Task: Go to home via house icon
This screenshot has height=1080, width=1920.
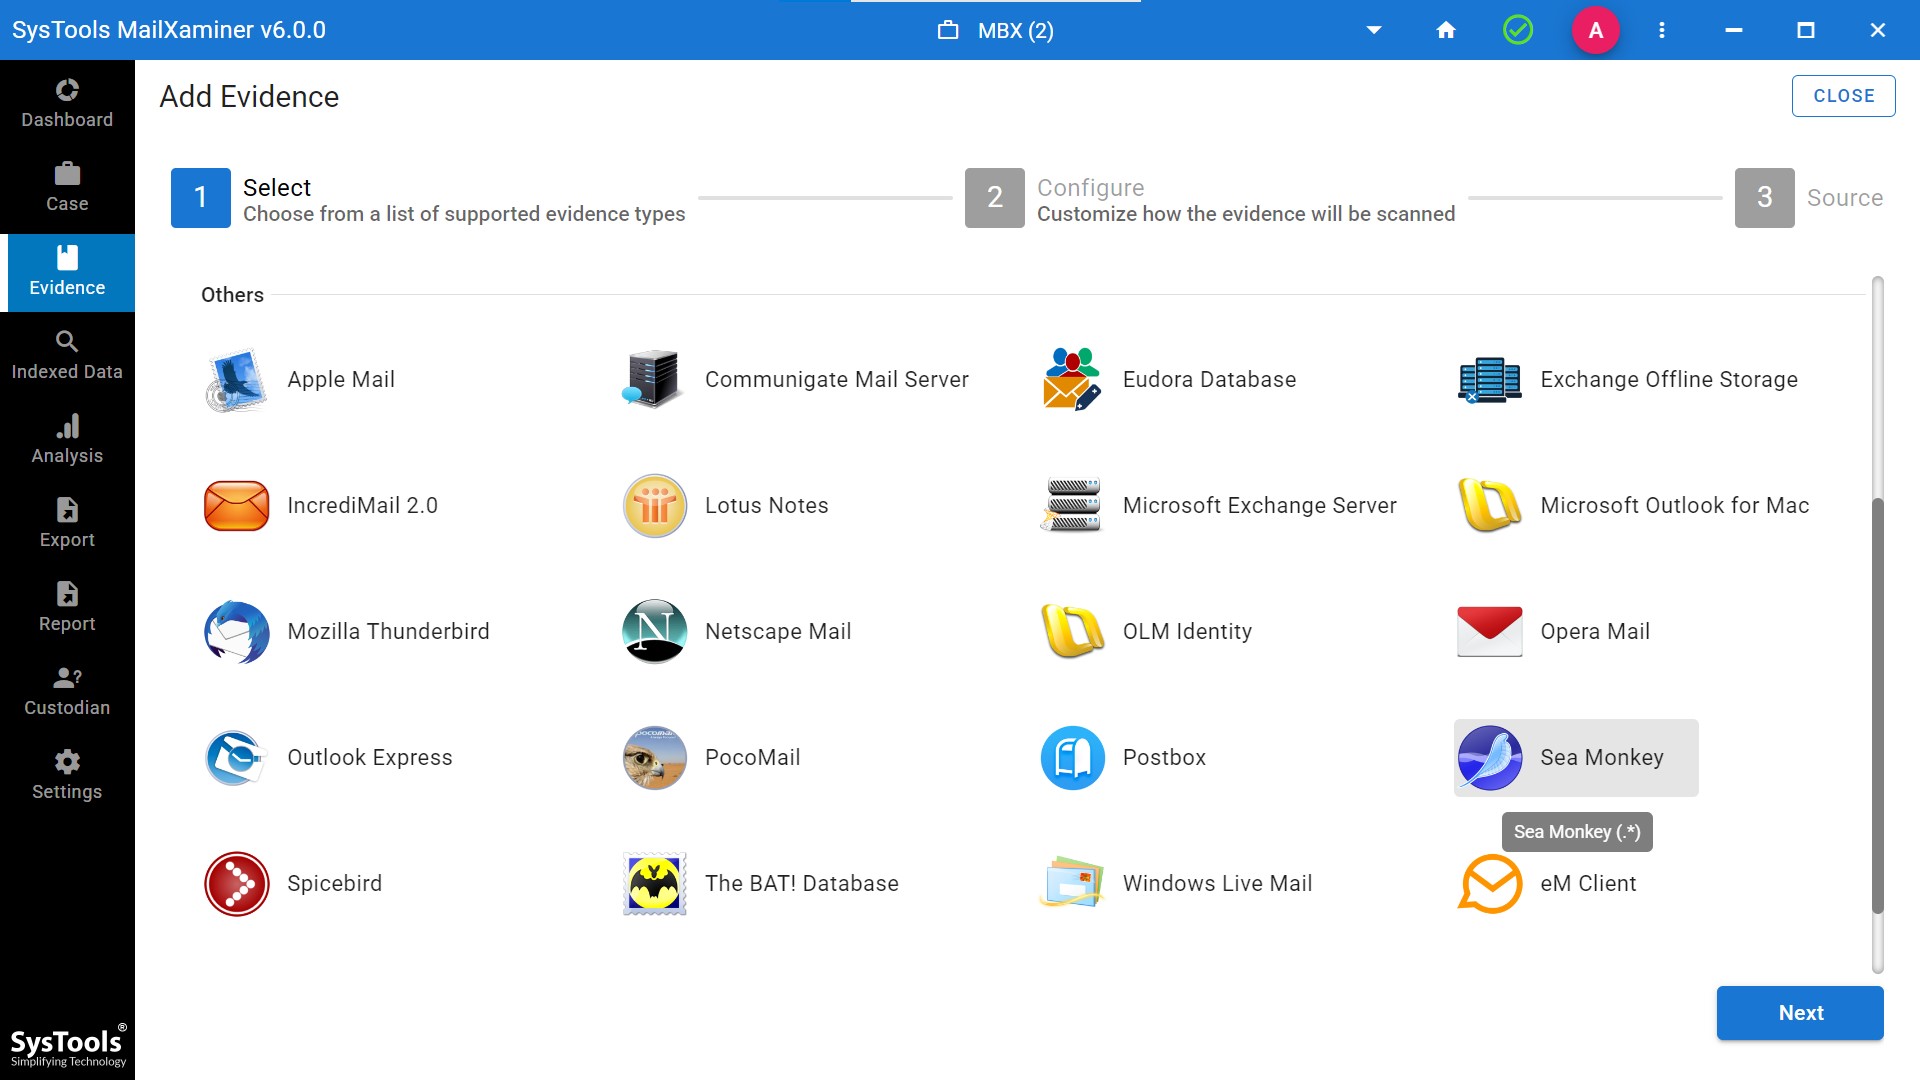Action: [x=1446, y=30]
